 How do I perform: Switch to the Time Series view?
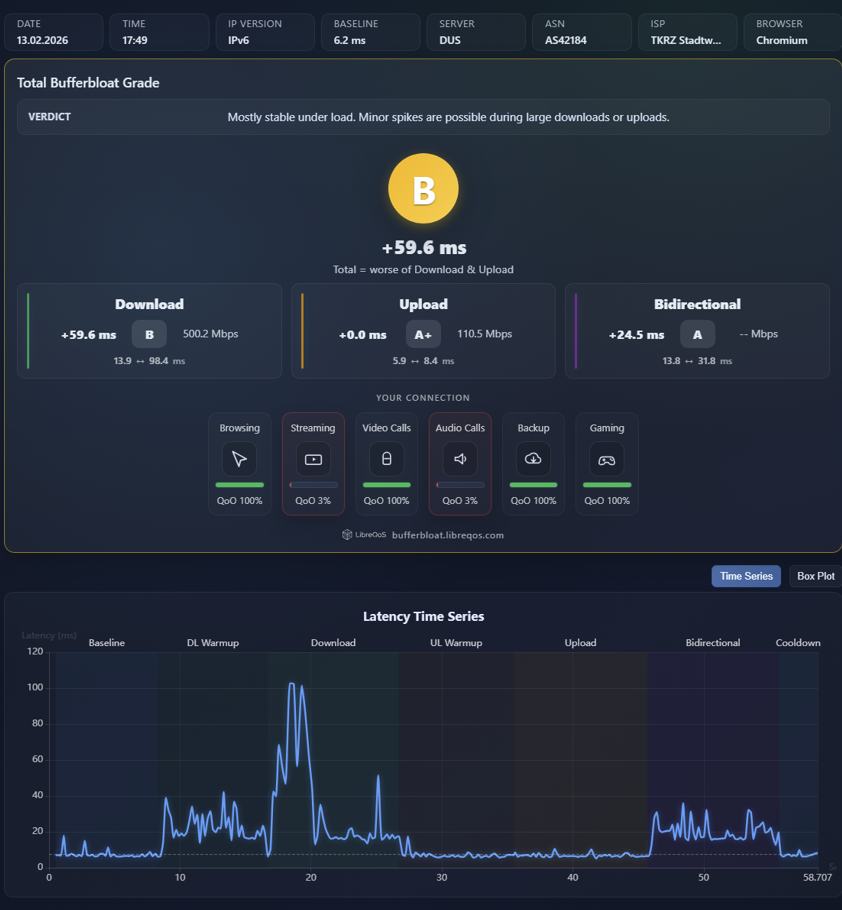tap(746, 576)
